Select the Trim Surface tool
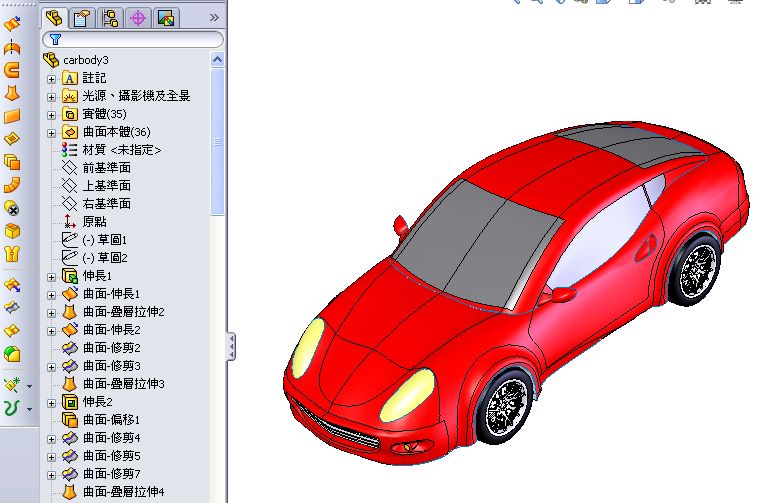The image size is (774, 503). pyautogui.click(x=12, y=308)
